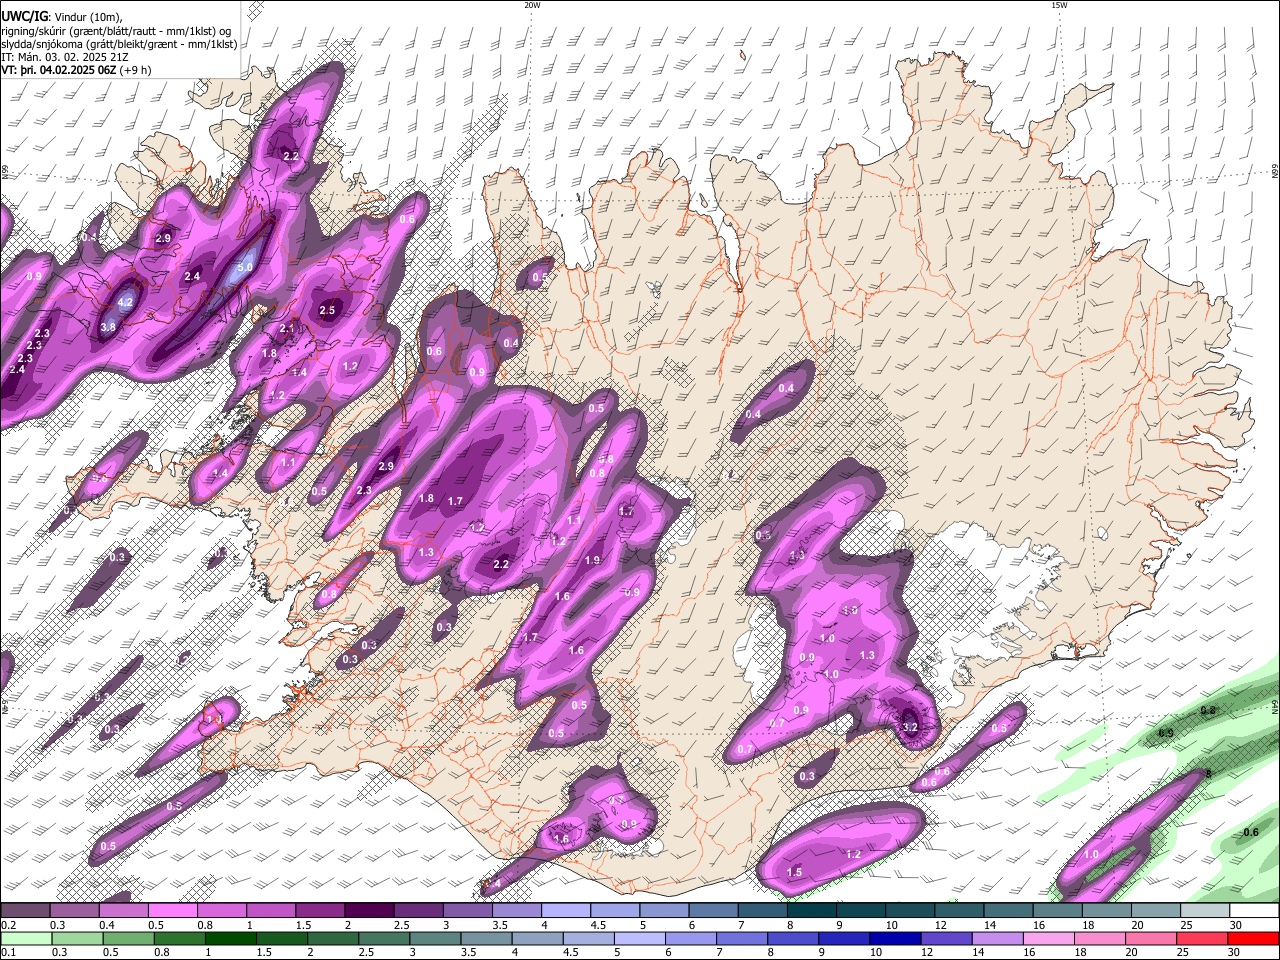
Task: Pick the bright red rain-scale swatch labelled 30
Action: point(1254,938)
